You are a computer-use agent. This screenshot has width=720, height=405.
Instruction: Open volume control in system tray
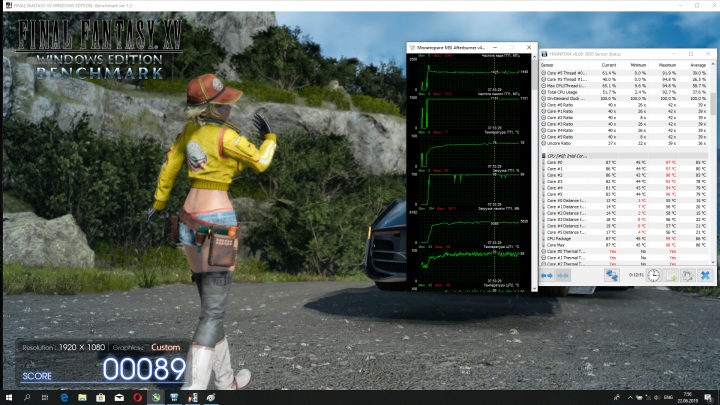[657, 398]
